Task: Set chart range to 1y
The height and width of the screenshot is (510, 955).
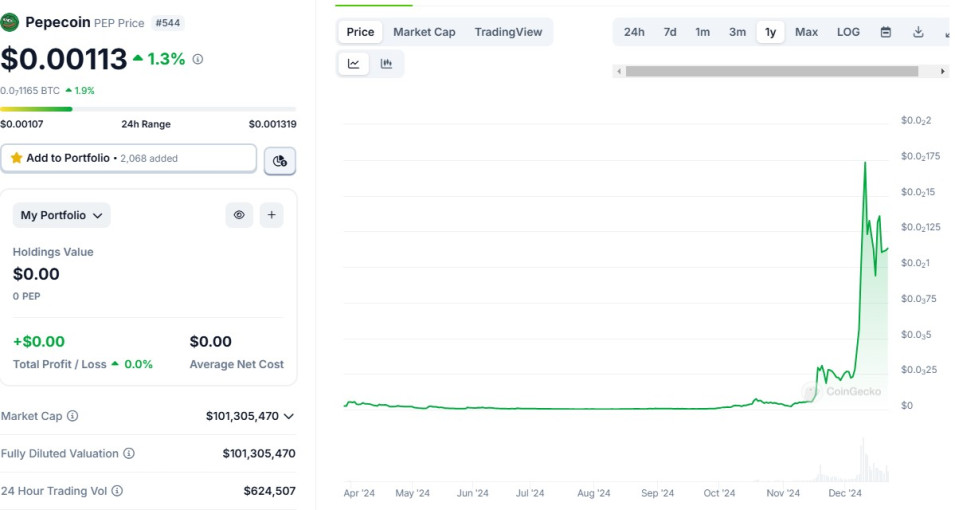Action: 770,32
